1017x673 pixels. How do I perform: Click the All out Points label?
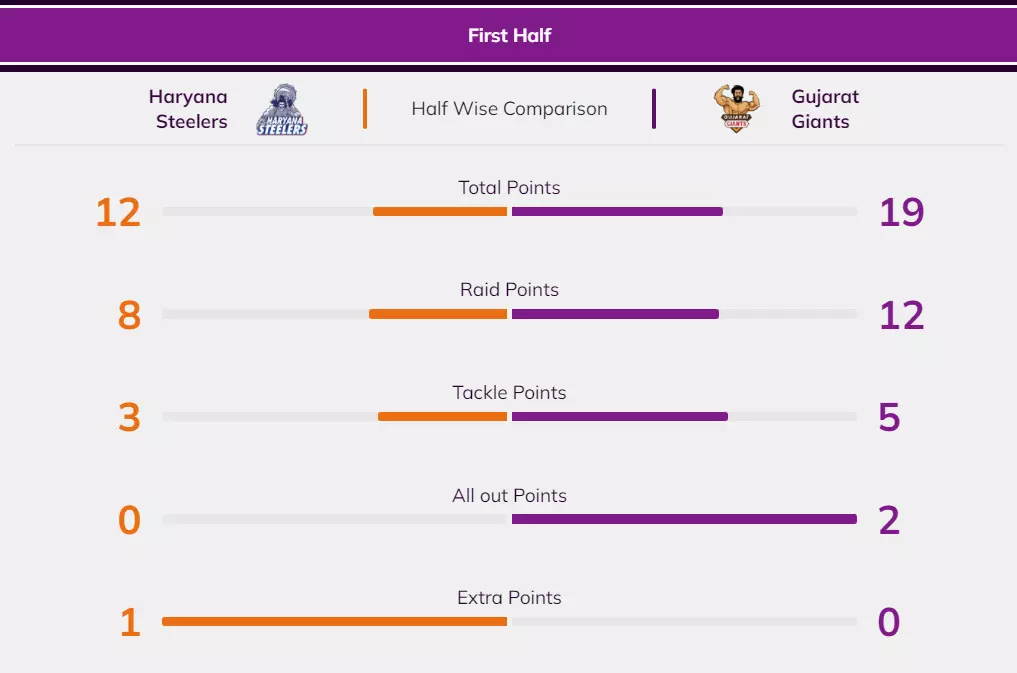coord(509,495)
